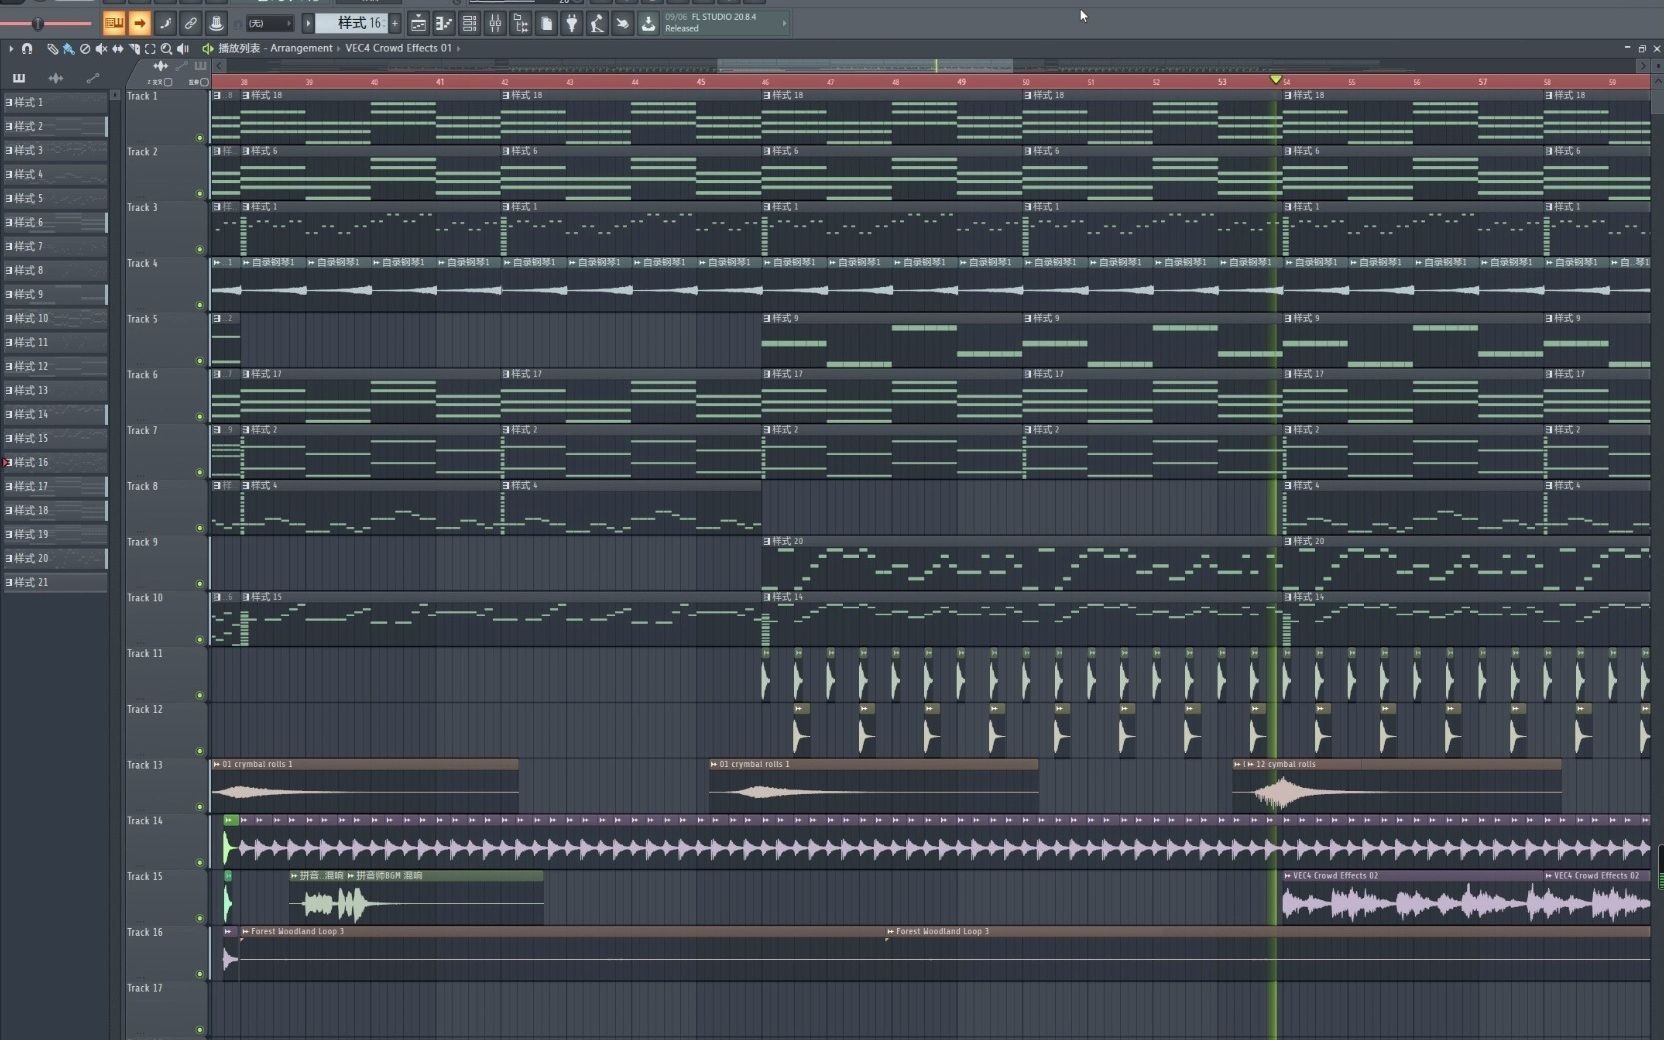Screen dimensions: 1664x1040
Task: Open the Arrangement breadcrumb menu
Action: pyautogui.click(x=301, y=48)
